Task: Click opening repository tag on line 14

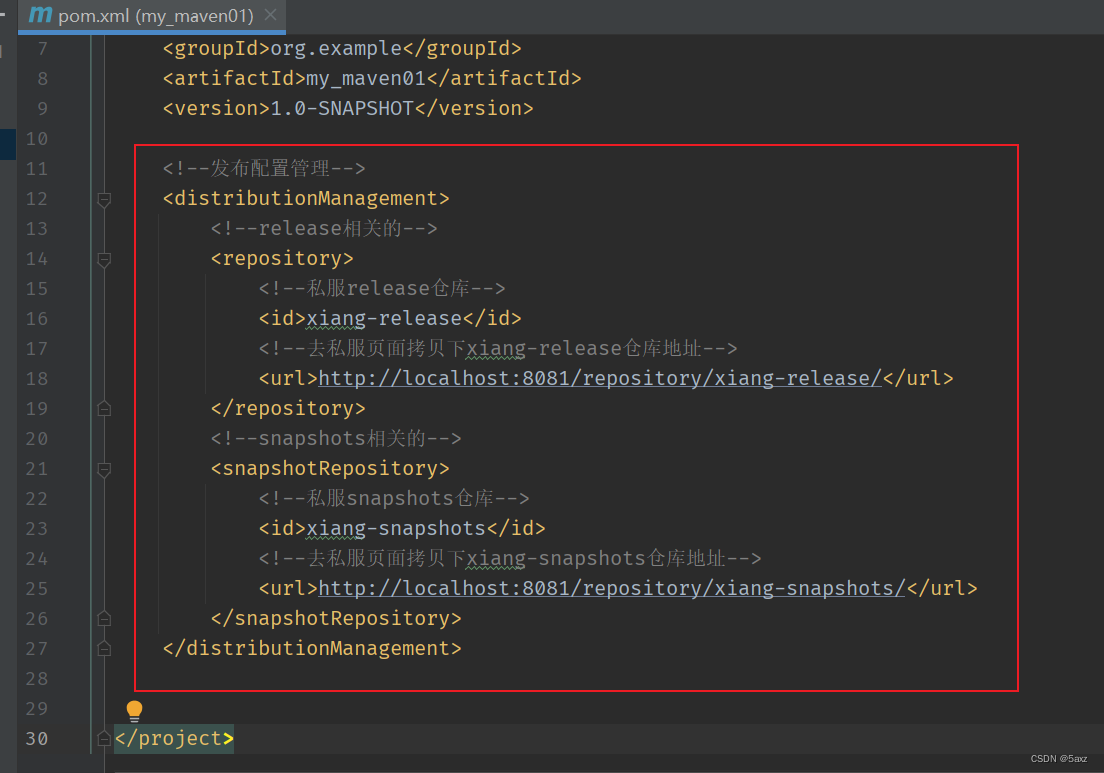Action: point(282,258)
